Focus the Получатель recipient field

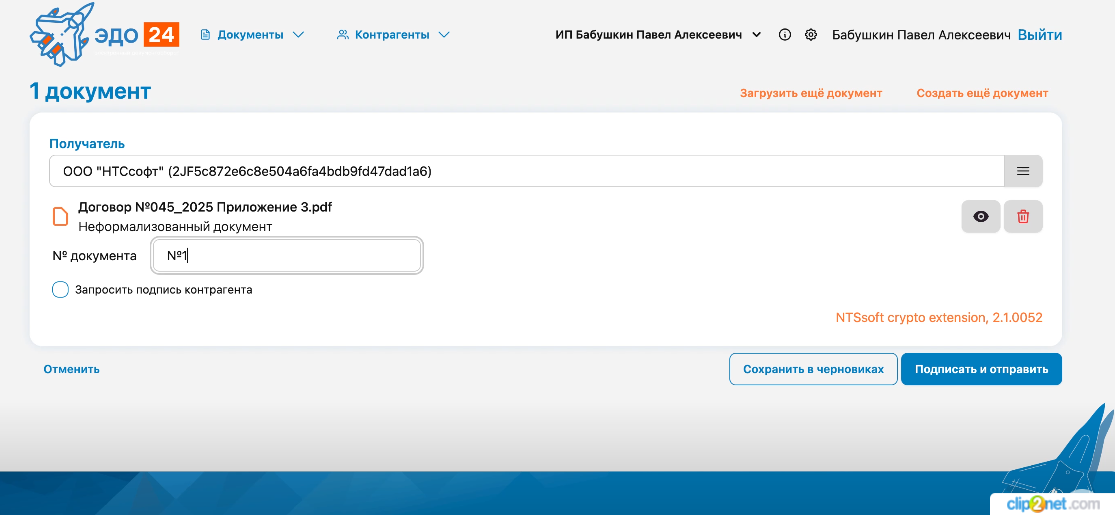point(526,171)
